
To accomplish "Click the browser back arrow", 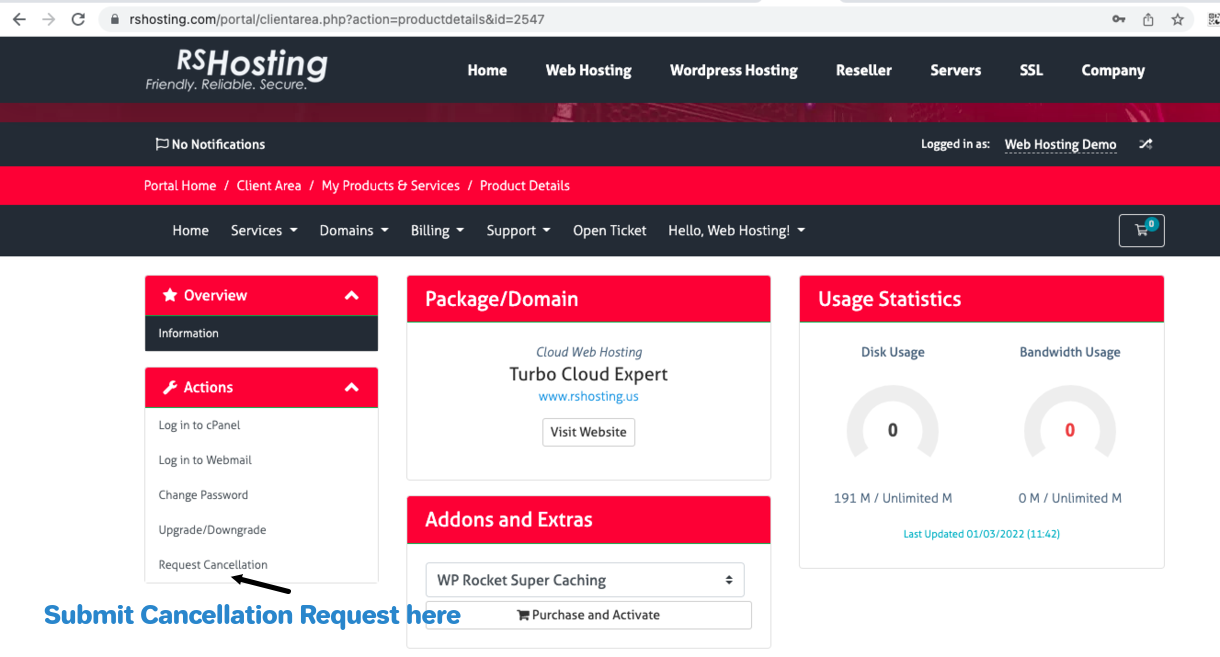I will click(19, 19).
